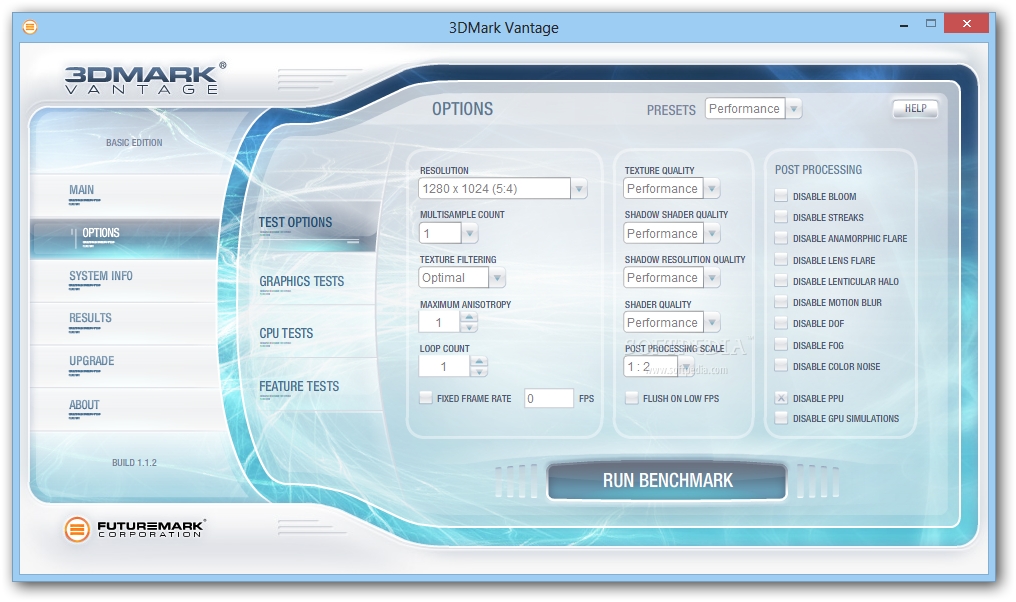The height and width of the screenshot is (602, 1016).
Task: Expand the Shadow Shader Quality dropdown
Action: tap(712, 233)
